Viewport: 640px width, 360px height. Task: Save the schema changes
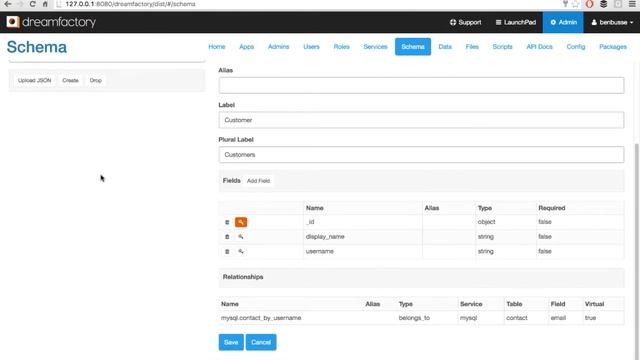[231, 342]
